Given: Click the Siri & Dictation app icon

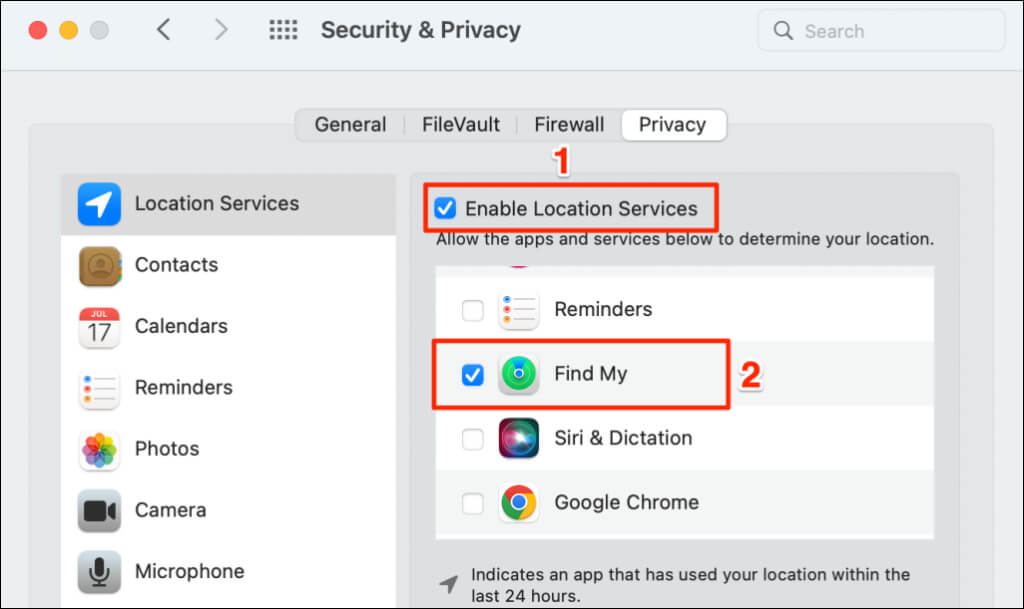Looking at the screenshot, I should click(x=519, y=437).
